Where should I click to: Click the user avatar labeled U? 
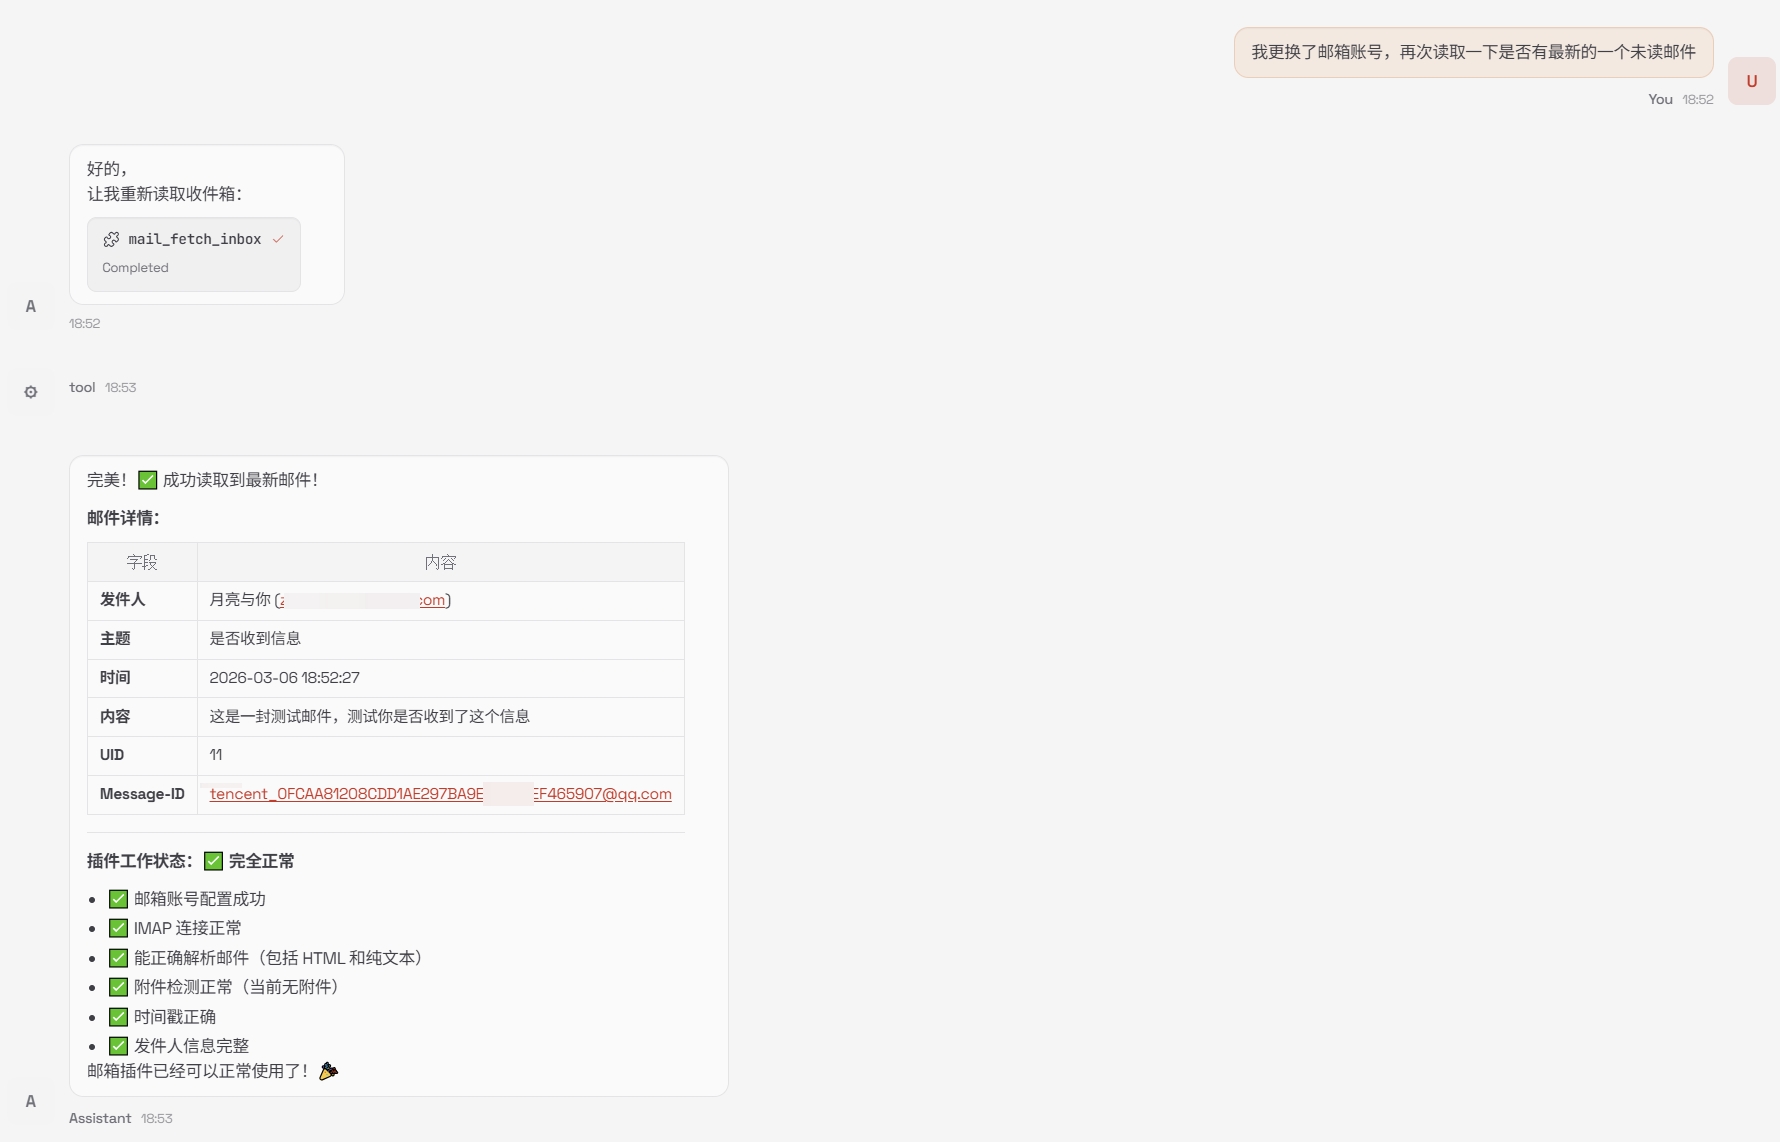coord(1751,81)
